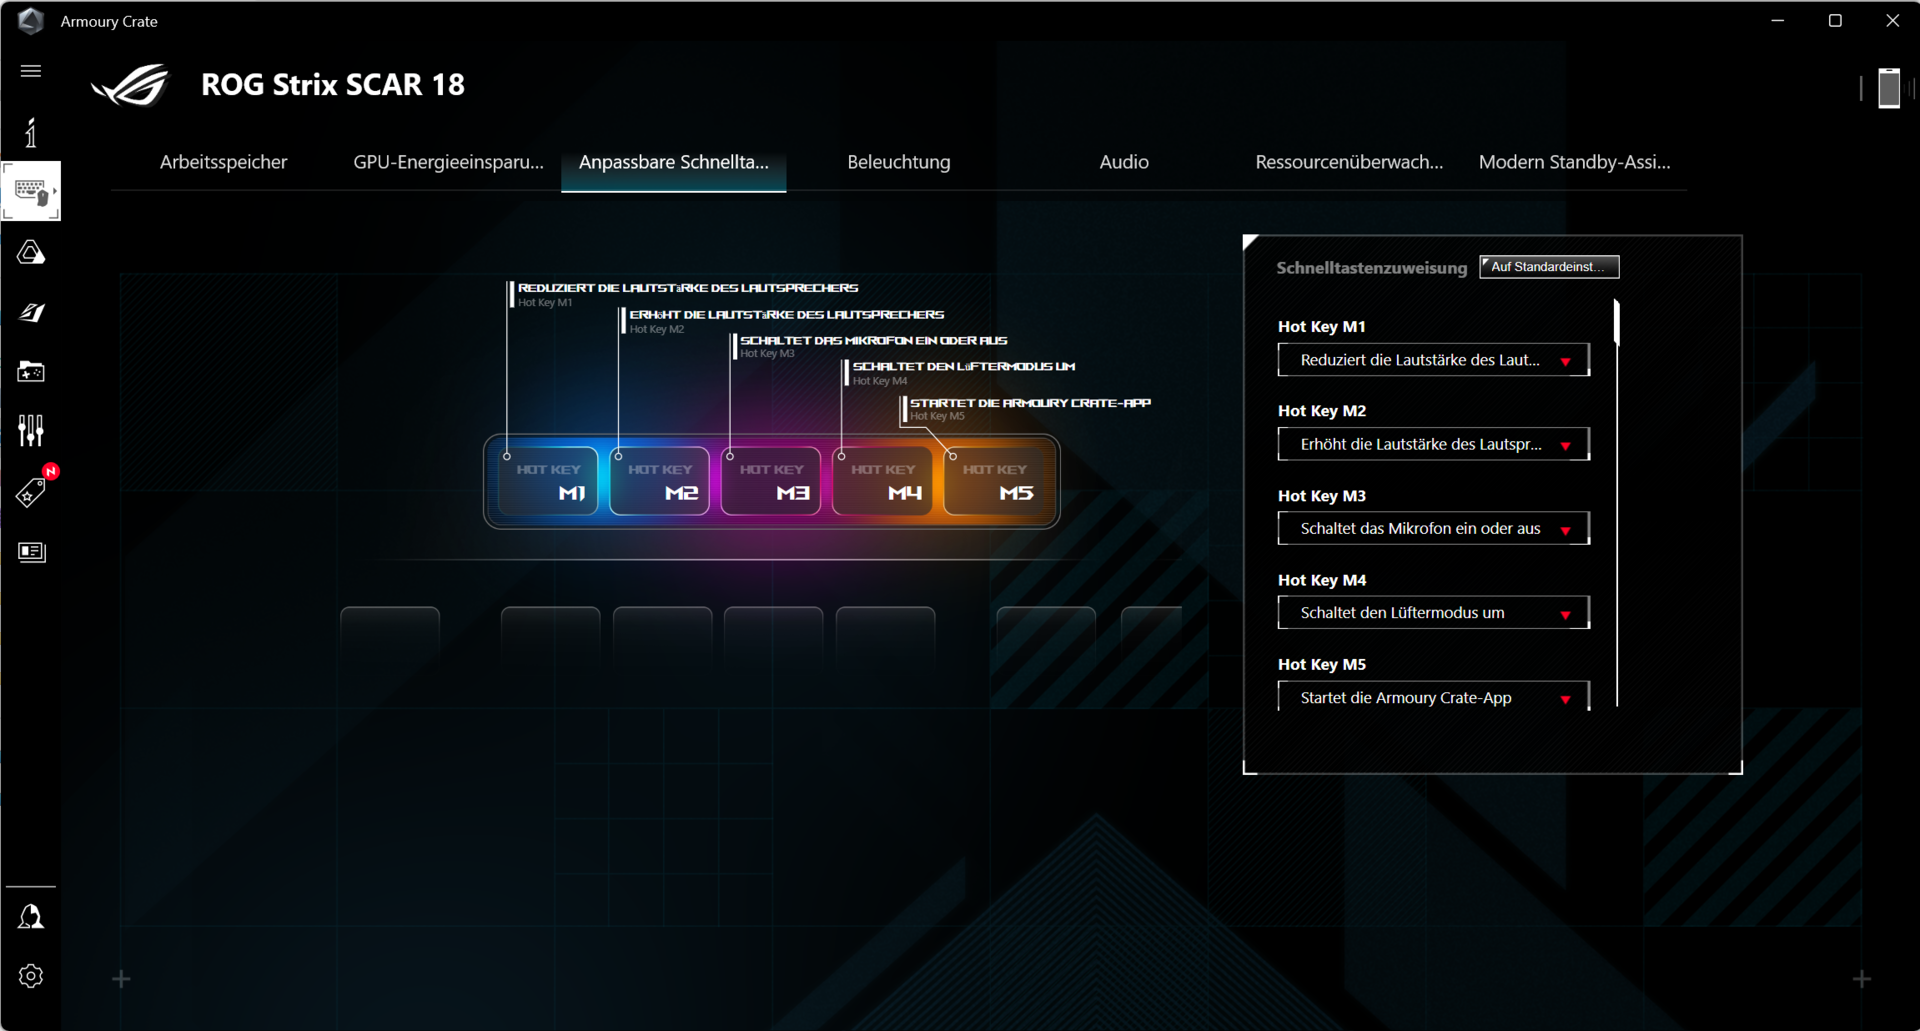The image size is (1920, 1031).
Task: Expand the Hot Key M3 microphone dropdown
Action: pyautogui.click(x=1432, y=529)
